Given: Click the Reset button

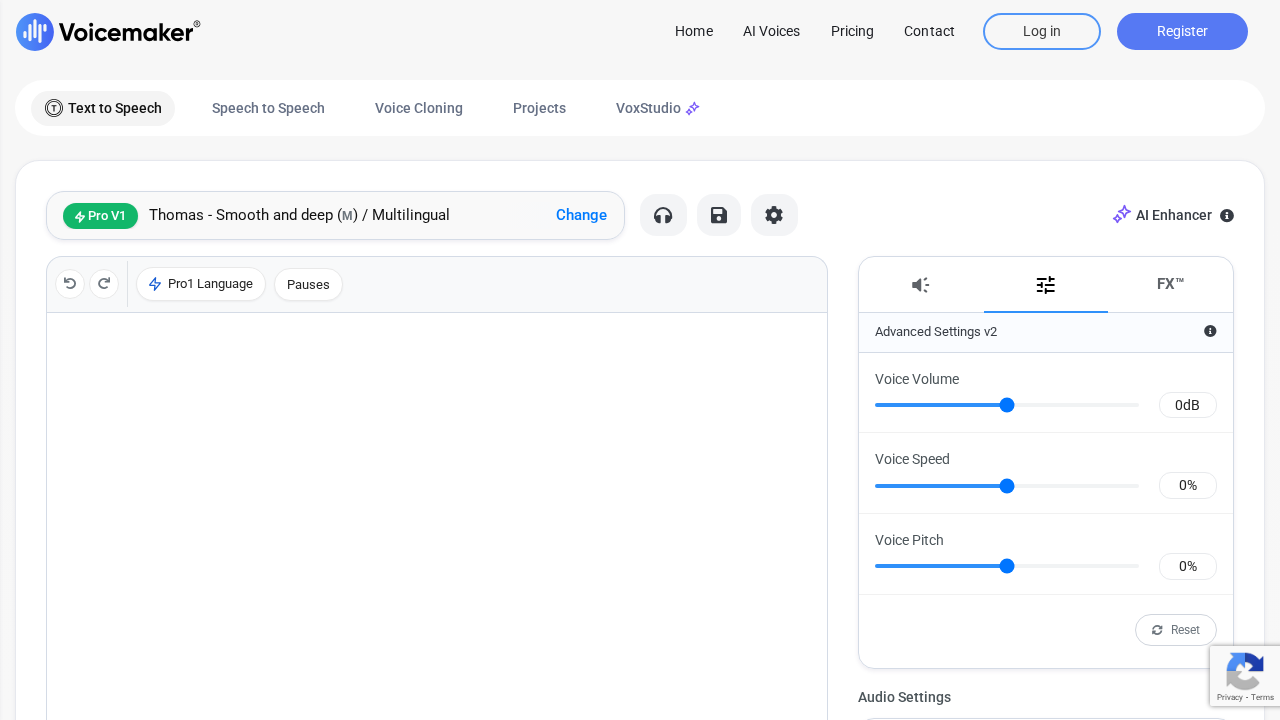Looking at the screenshot, I should click(1175, 630).
